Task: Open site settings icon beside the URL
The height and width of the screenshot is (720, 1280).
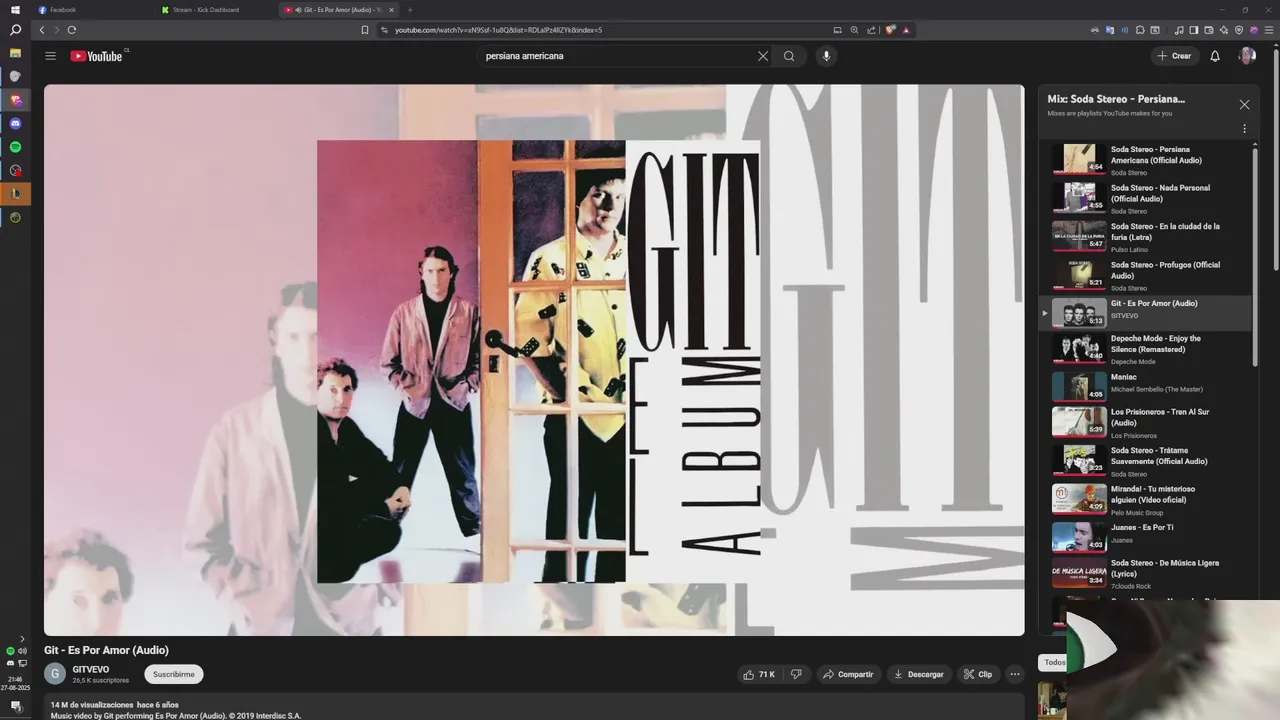Action: click(x=384, y=30)
